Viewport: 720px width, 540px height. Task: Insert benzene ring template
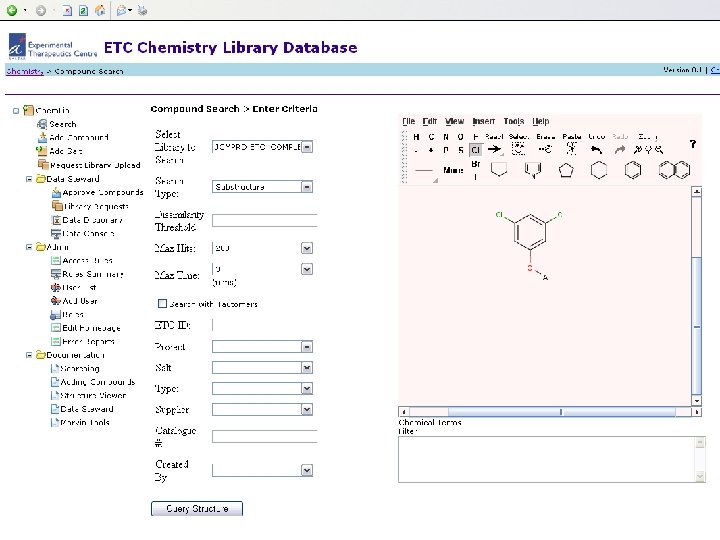[x=633, y=170]
